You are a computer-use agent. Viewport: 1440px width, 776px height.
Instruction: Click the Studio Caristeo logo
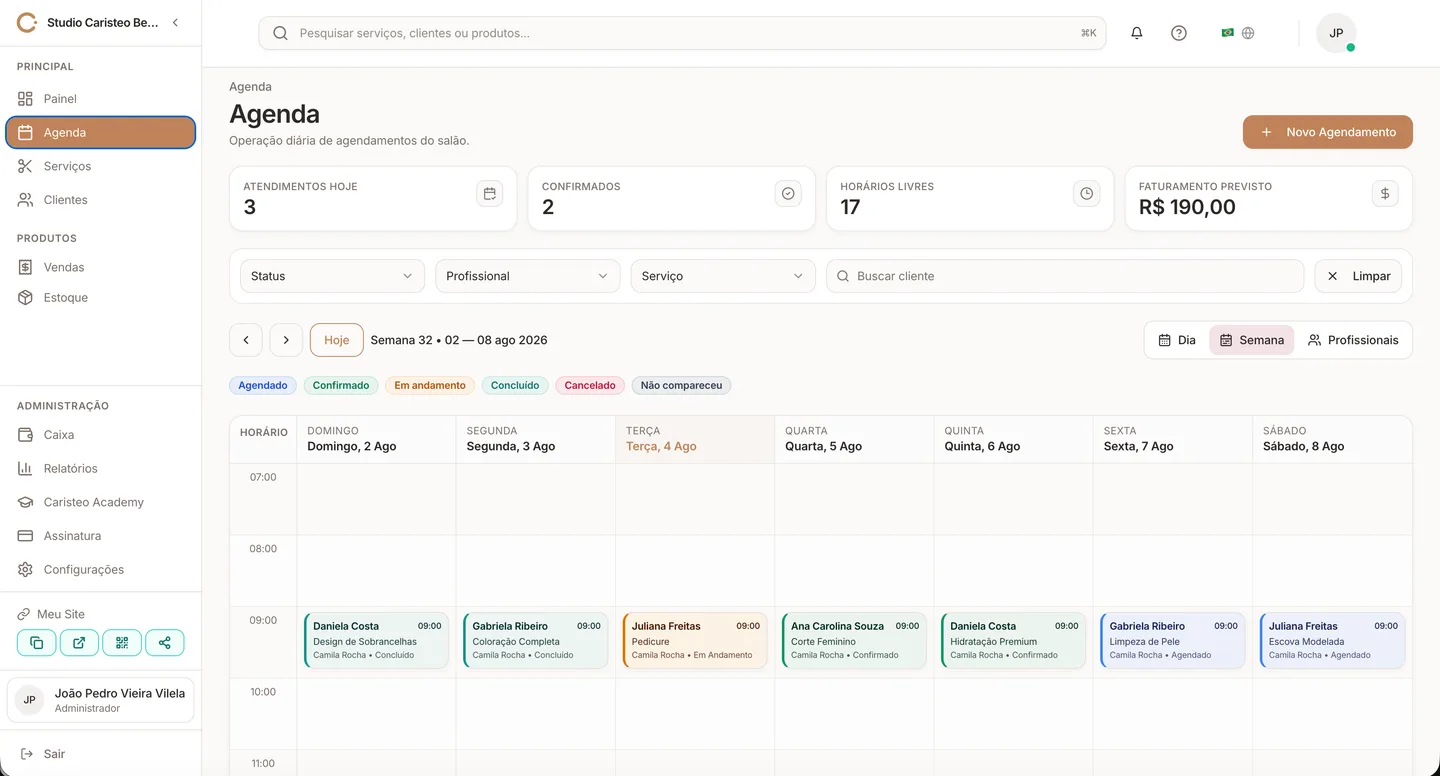point(27,22)
